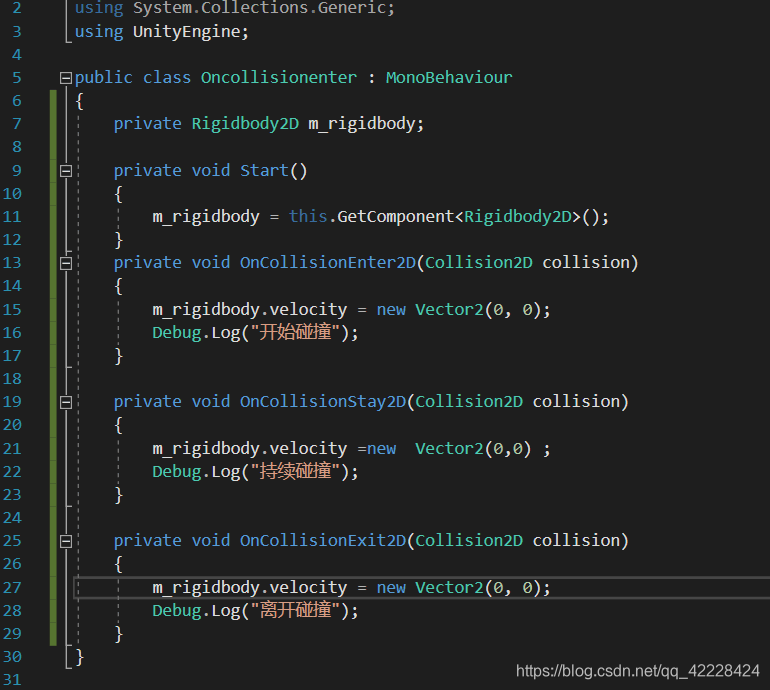
Task: Click line number 27 in the gutter
Action: 12,587
